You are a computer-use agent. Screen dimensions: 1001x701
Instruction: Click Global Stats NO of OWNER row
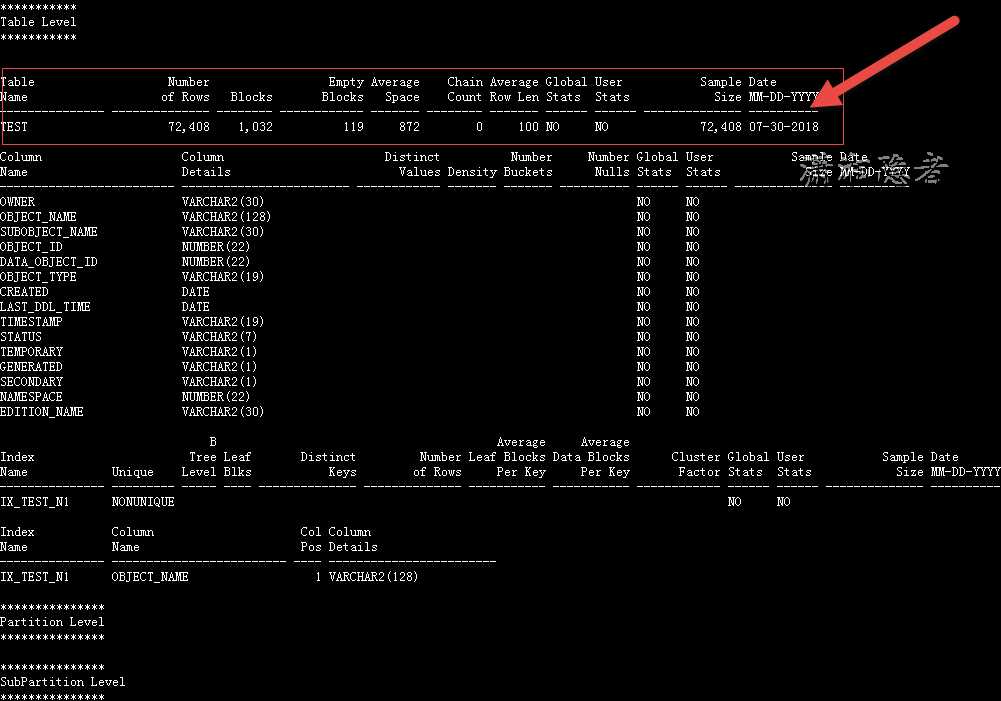(644, 202)
